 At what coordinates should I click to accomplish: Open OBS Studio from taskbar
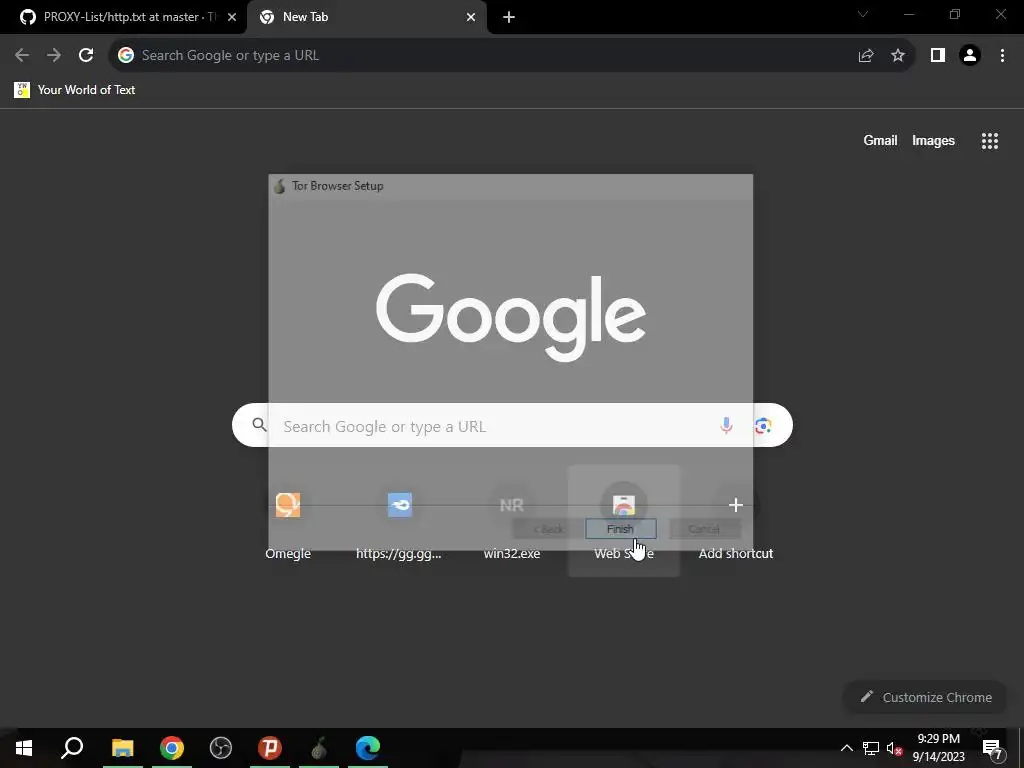221,748
